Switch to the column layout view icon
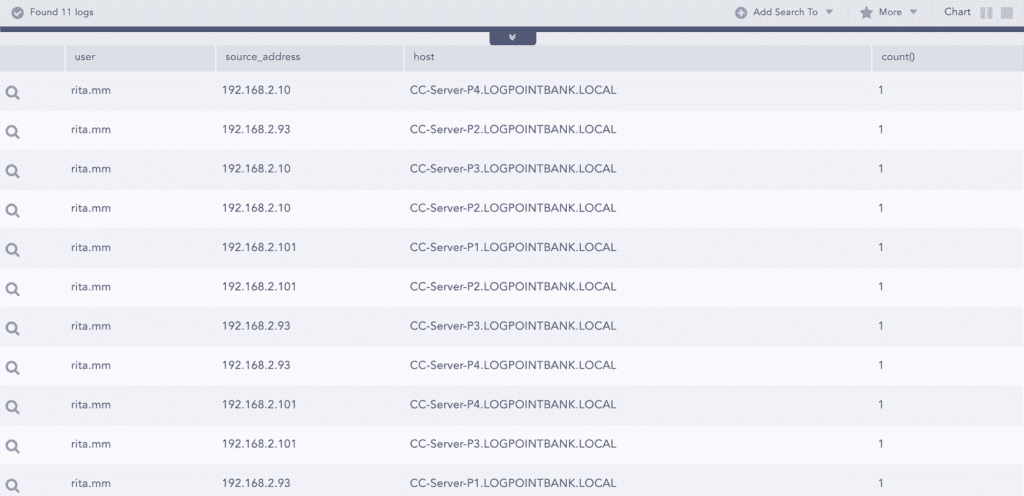 coord(986,13)
